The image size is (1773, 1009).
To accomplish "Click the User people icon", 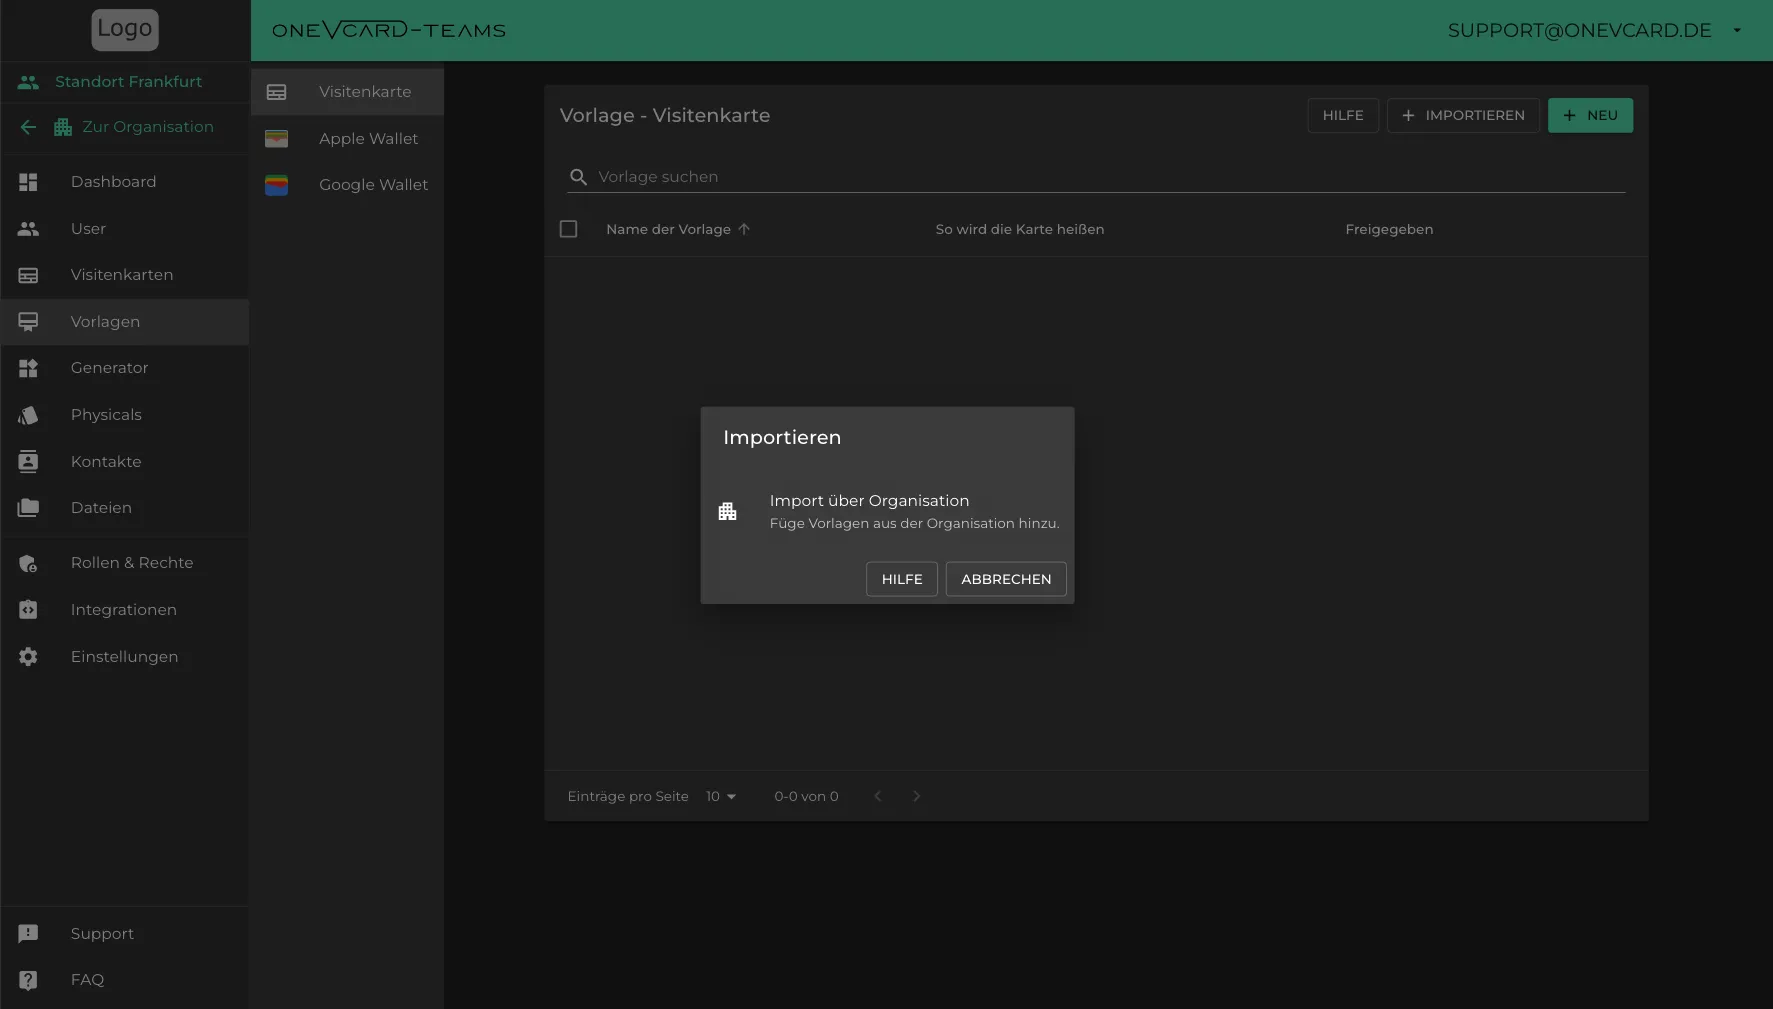I will (x=28, y=229).
